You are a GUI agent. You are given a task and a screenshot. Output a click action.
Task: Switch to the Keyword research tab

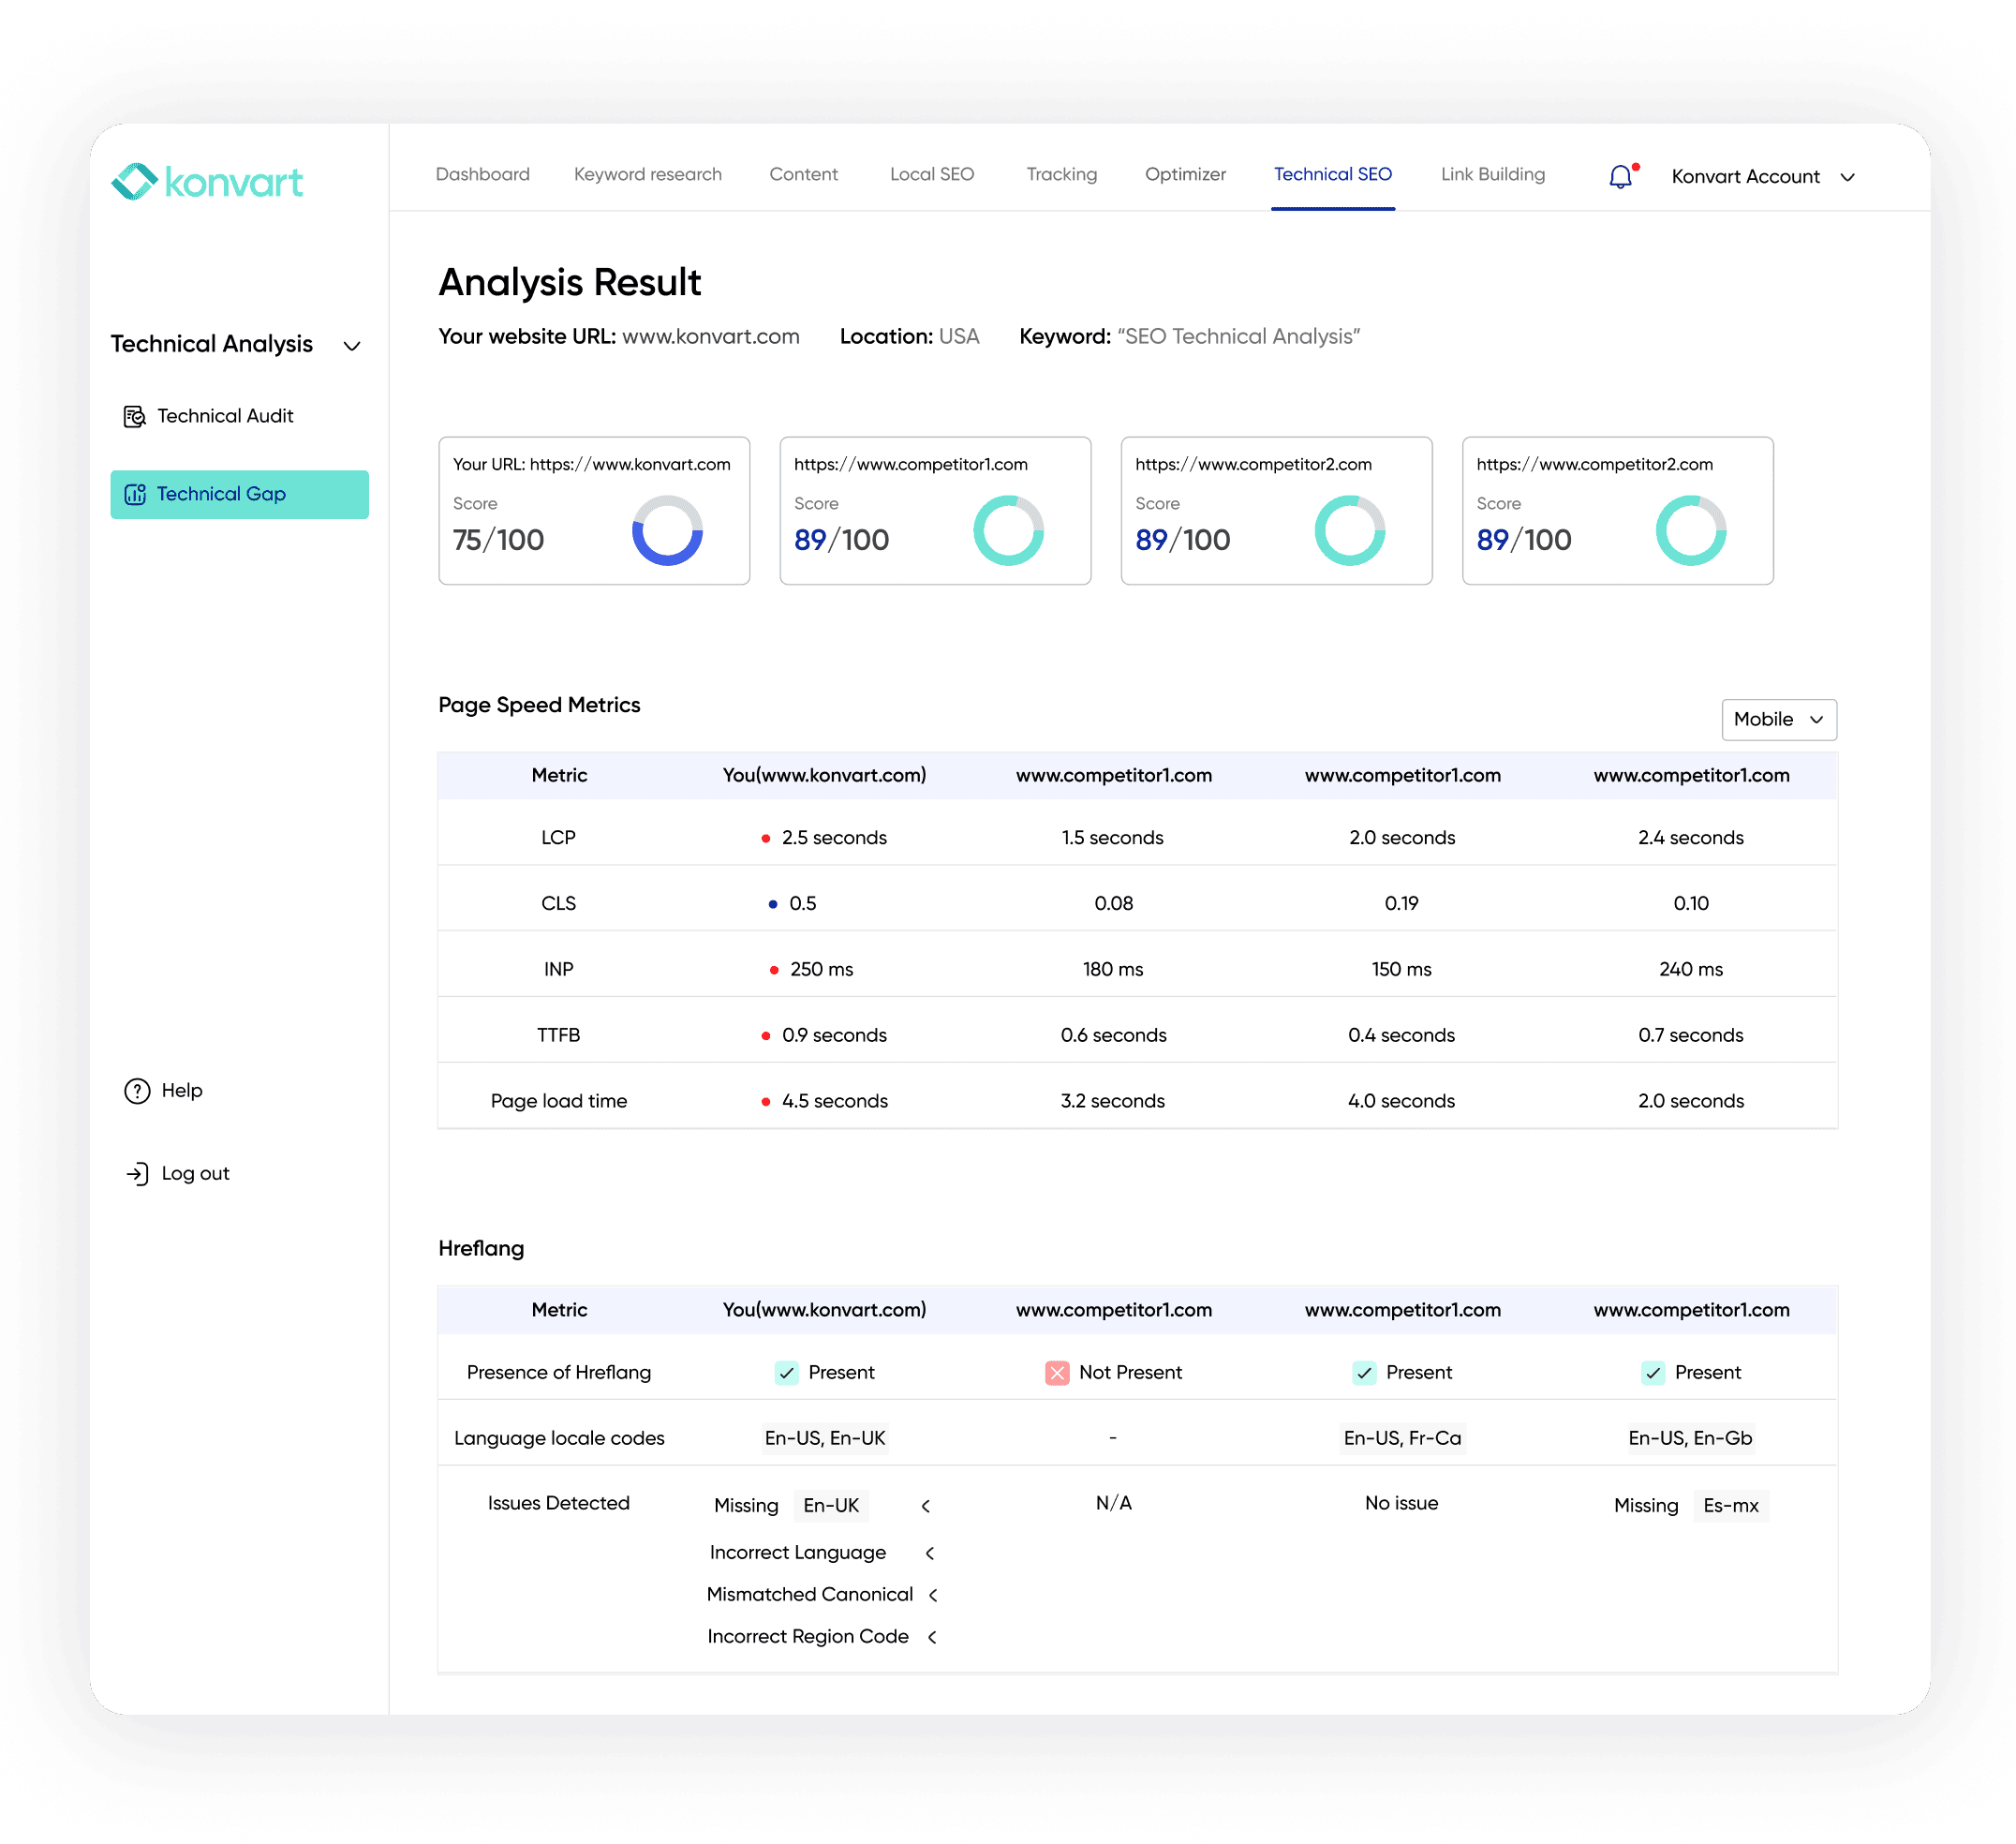pos(647,174)
